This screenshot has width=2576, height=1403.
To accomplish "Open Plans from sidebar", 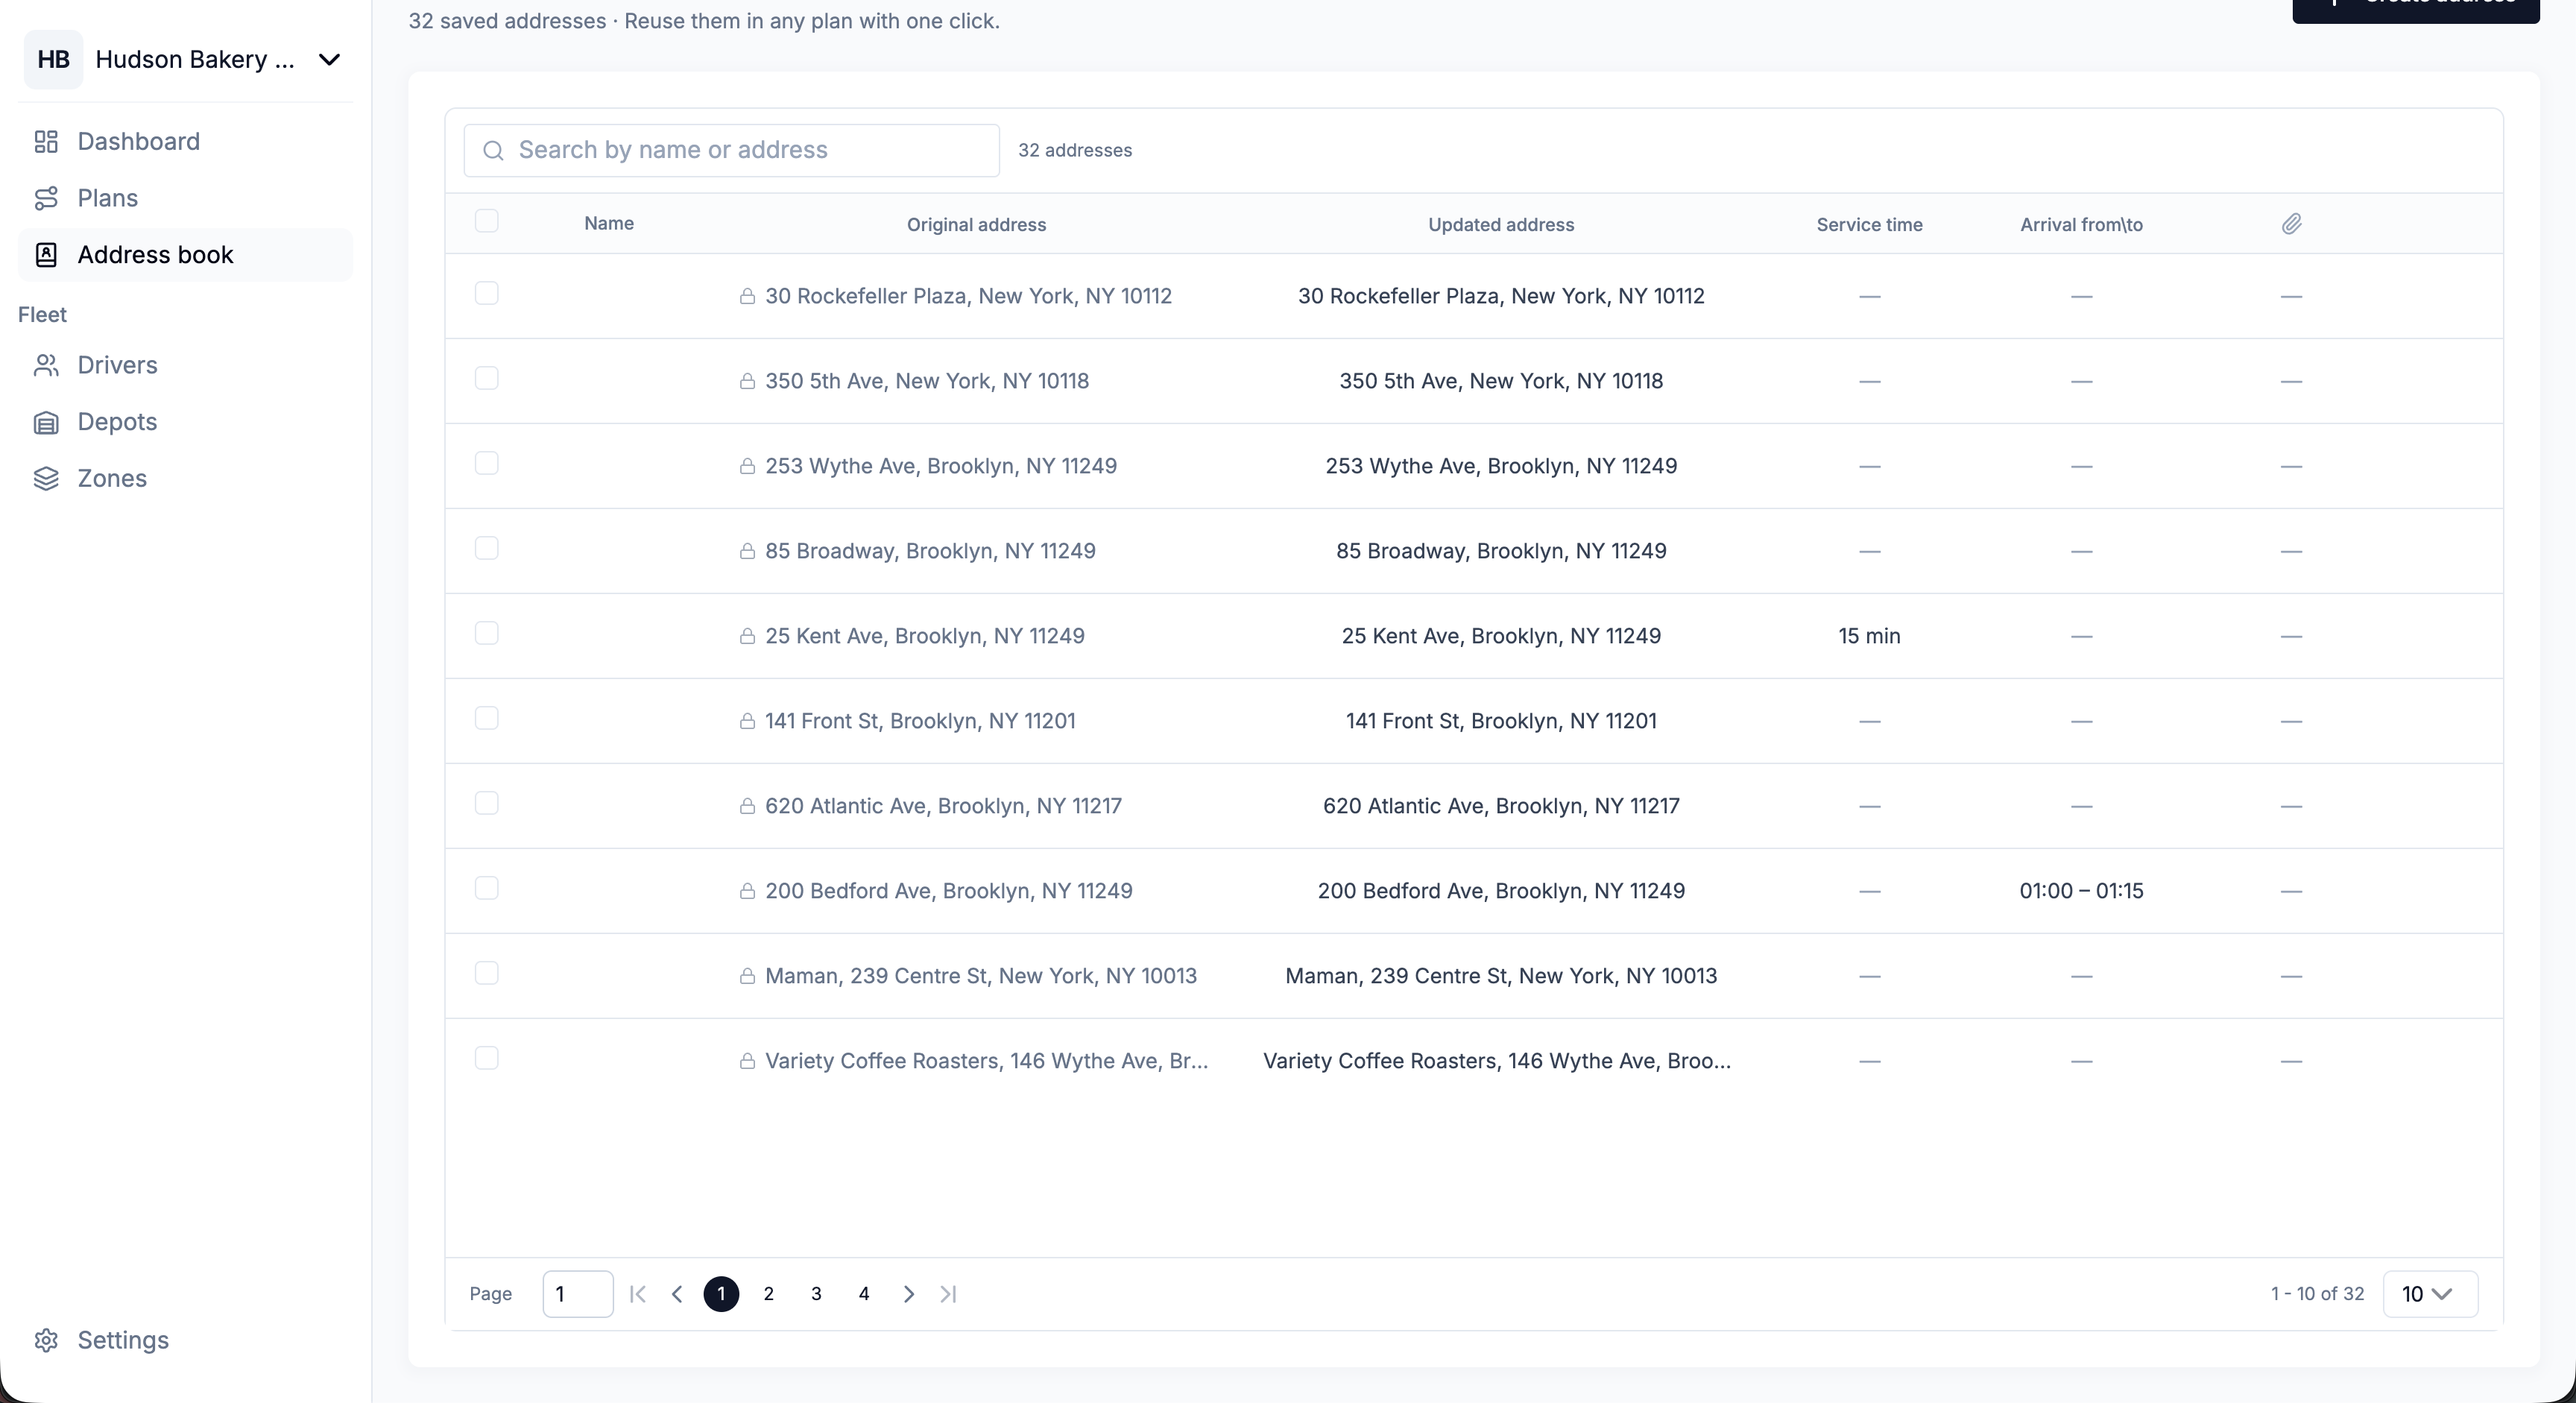I will [185, 198].
